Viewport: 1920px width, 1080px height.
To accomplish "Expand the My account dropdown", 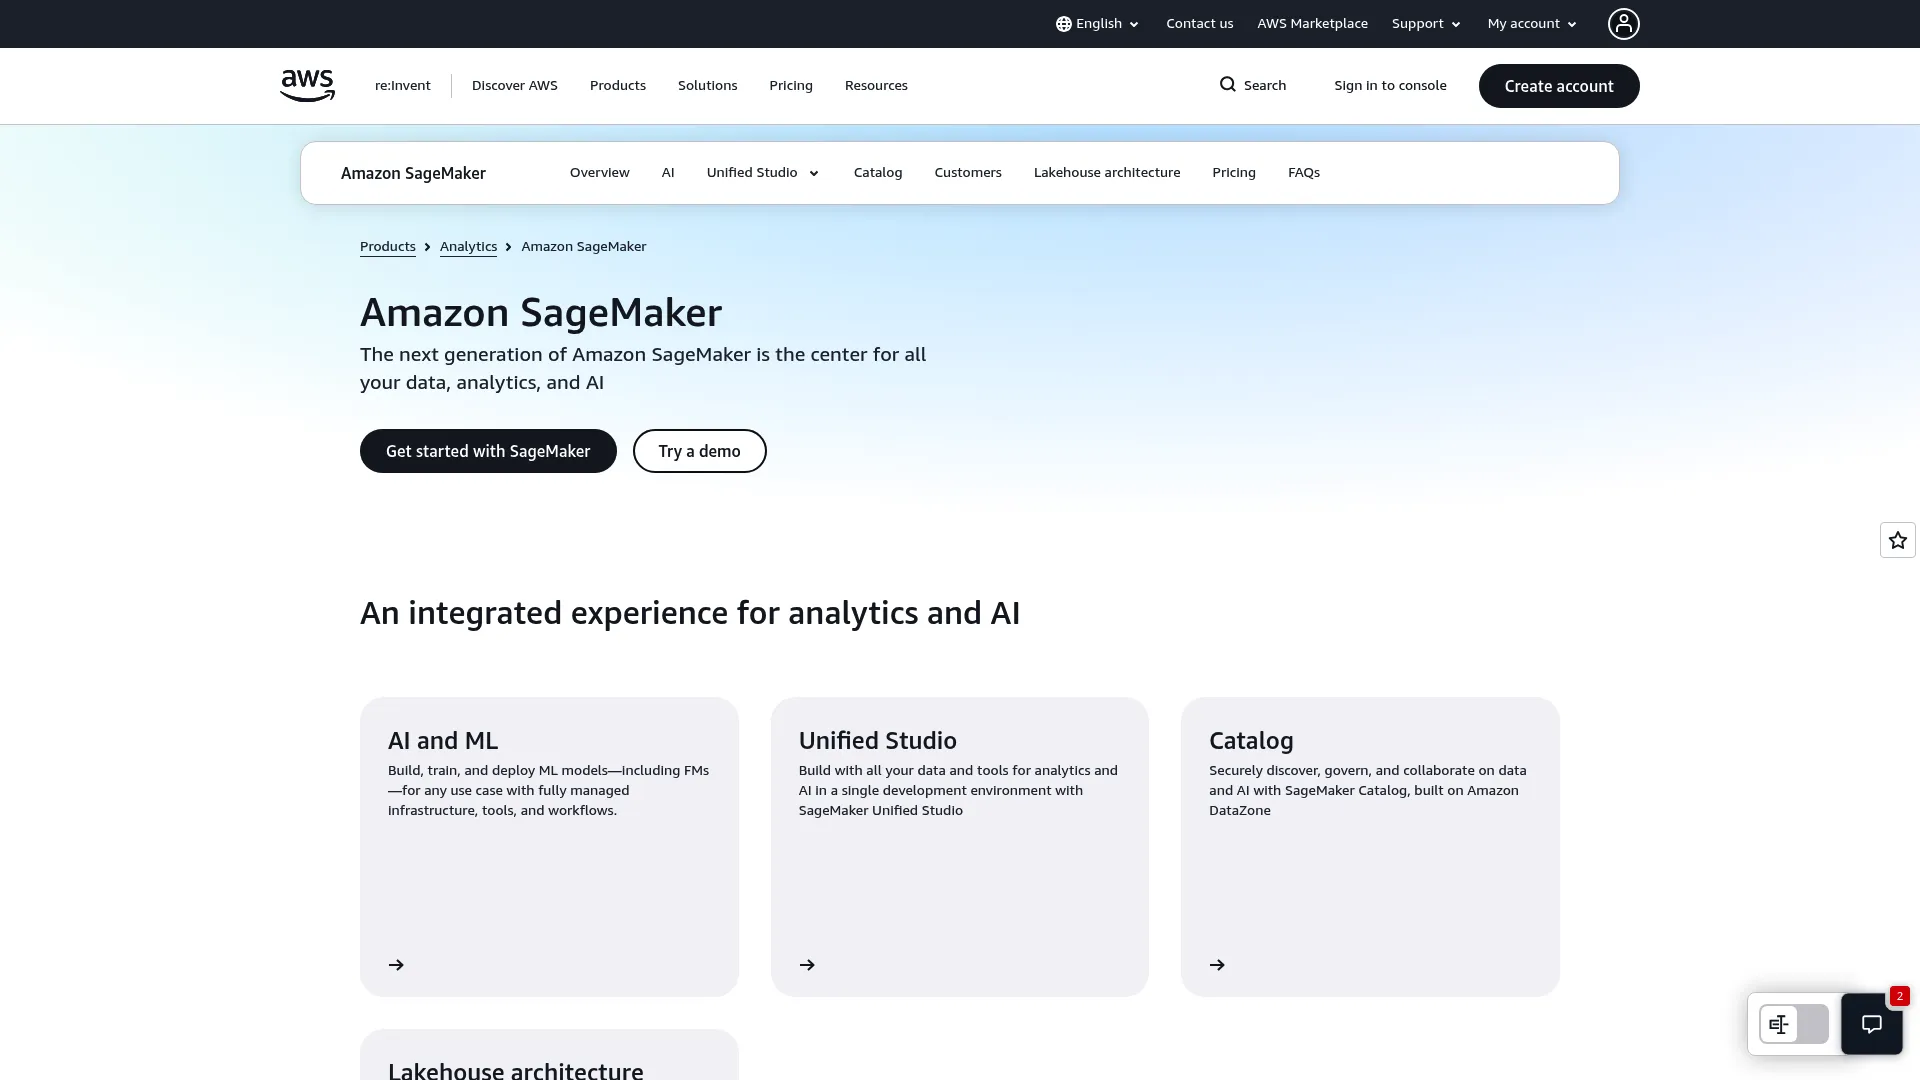I will [1532, 24].
